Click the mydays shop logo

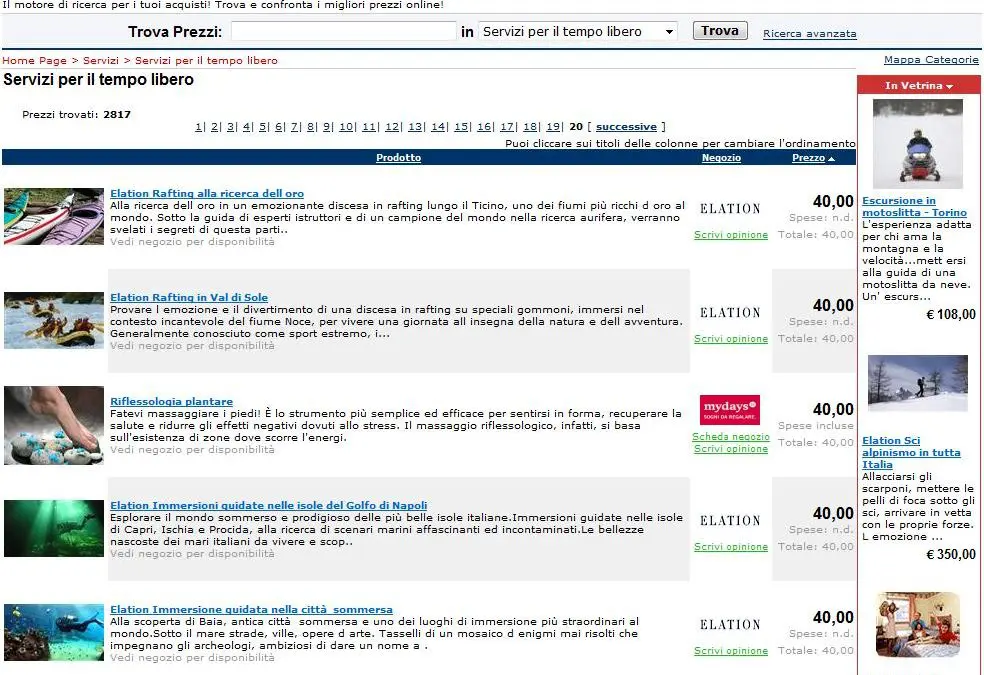[x=730, y=410]
